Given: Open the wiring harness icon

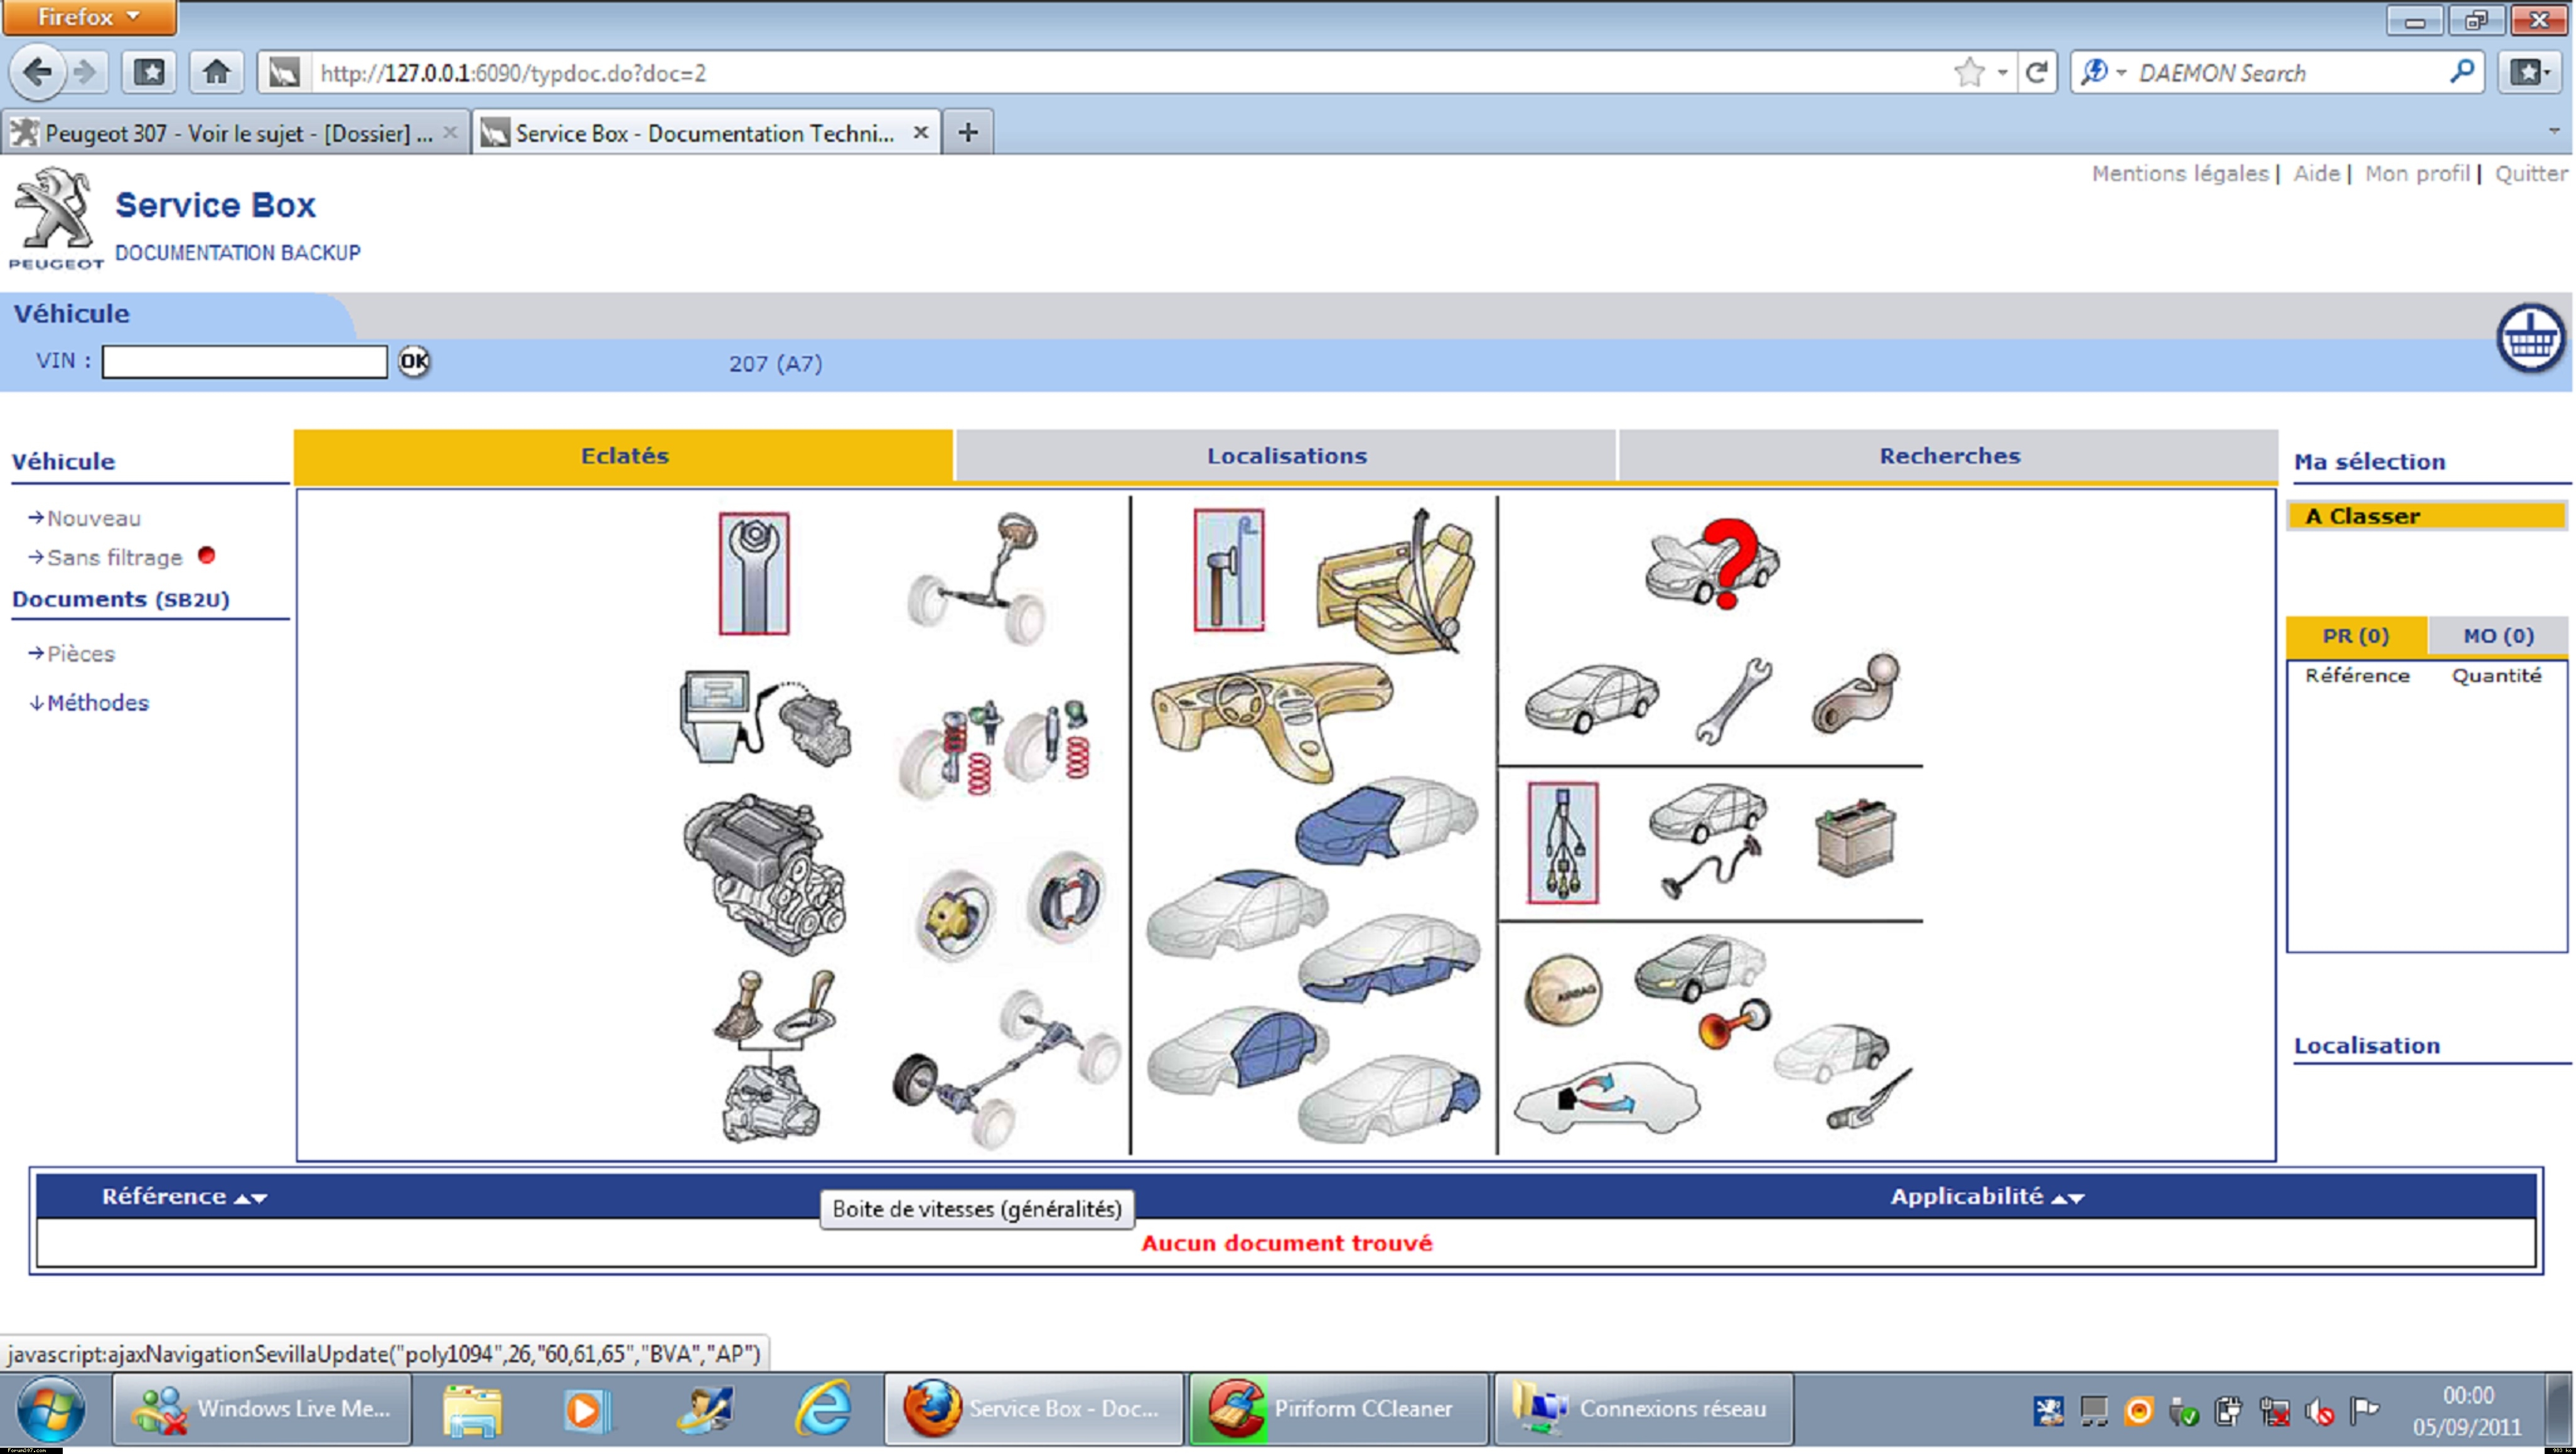Looking at the screenshot, I should (1563, 842).
